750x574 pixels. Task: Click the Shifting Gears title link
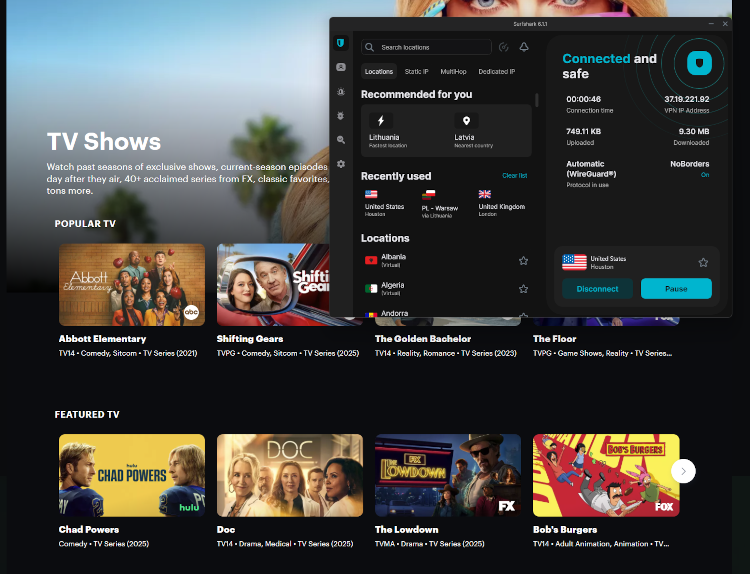pyautogui.click(x=250, y=339)
